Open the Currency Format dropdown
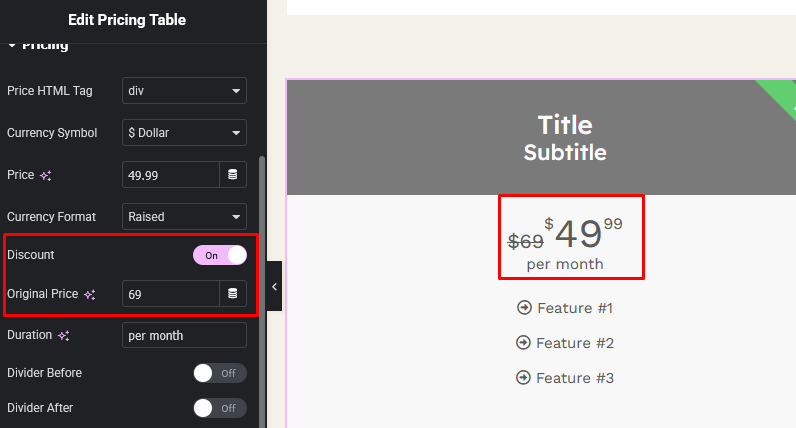The width and height of the screenshot is (796, 428). 184,217
